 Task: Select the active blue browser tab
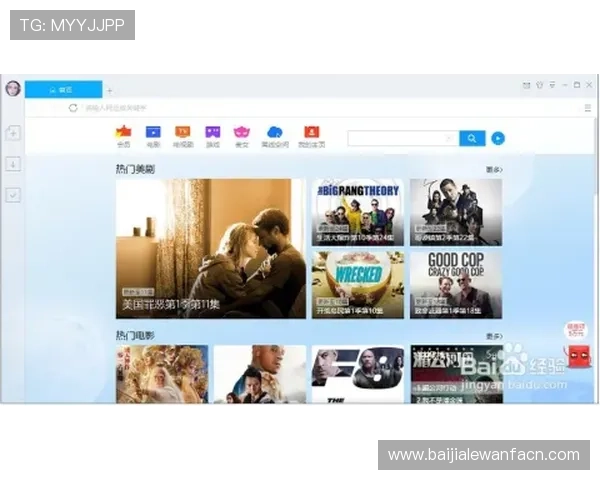pyautogui.click(x=63, y=89)
